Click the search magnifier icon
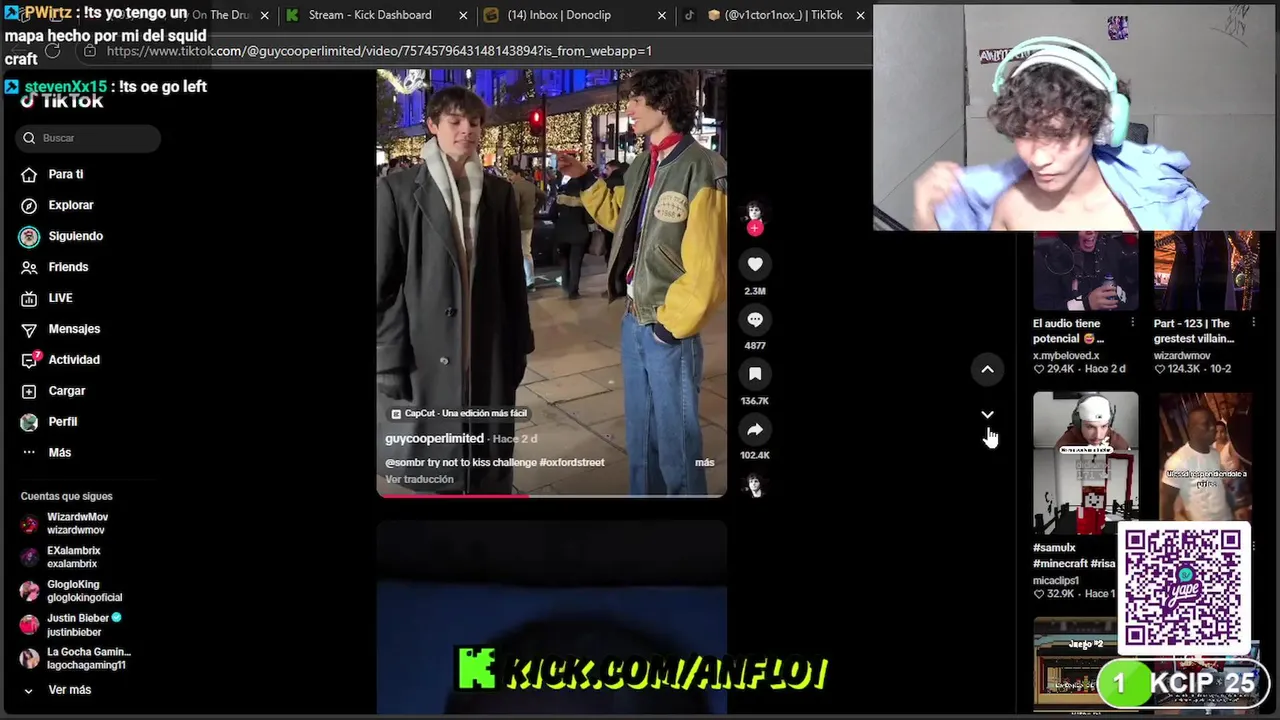The width and height of the screenshot is (1280, 720). tap(29, 138)
